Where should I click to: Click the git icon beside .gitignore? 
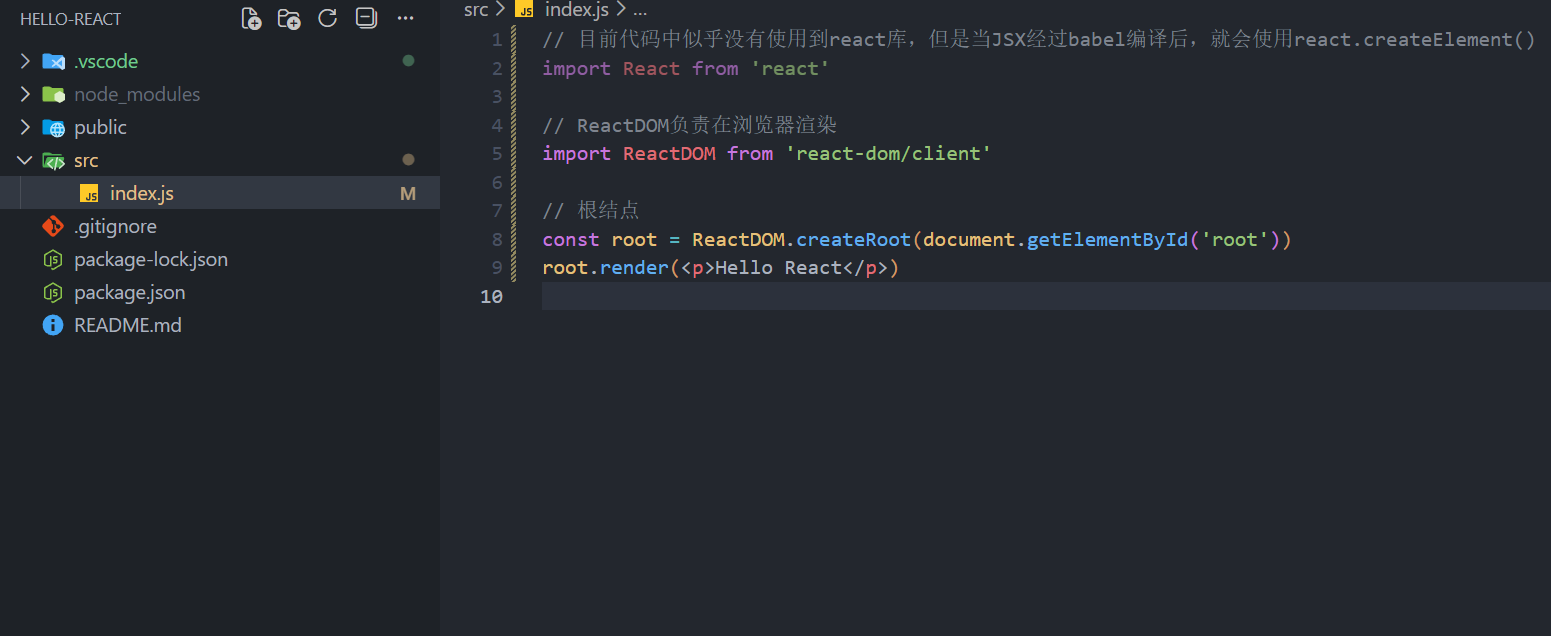tap(53, 226)
